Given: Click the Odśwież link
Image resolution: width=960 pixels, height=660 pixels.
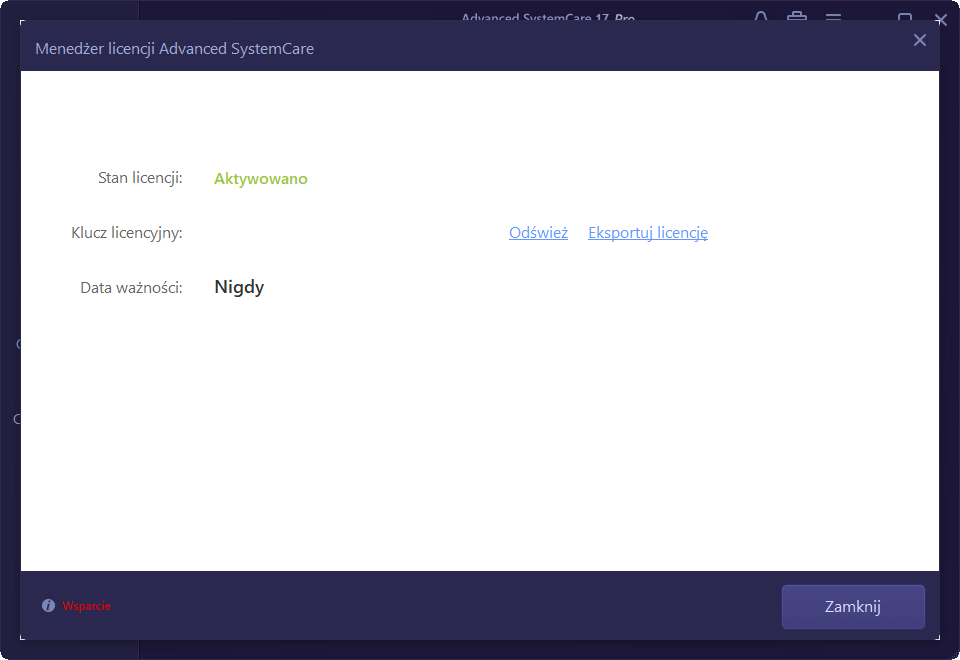Looking at the screenshot, I should coord(538,233).
